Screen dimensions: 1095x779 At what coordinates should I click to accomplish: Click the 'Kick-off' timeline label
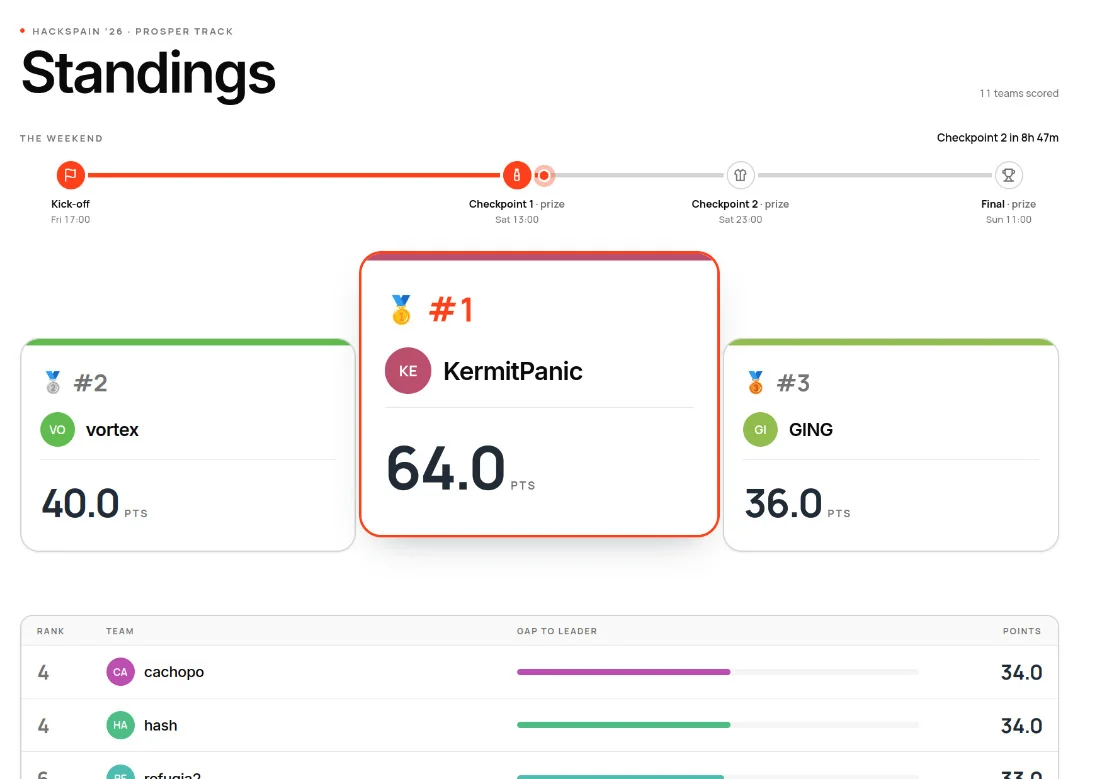[71, 204]
